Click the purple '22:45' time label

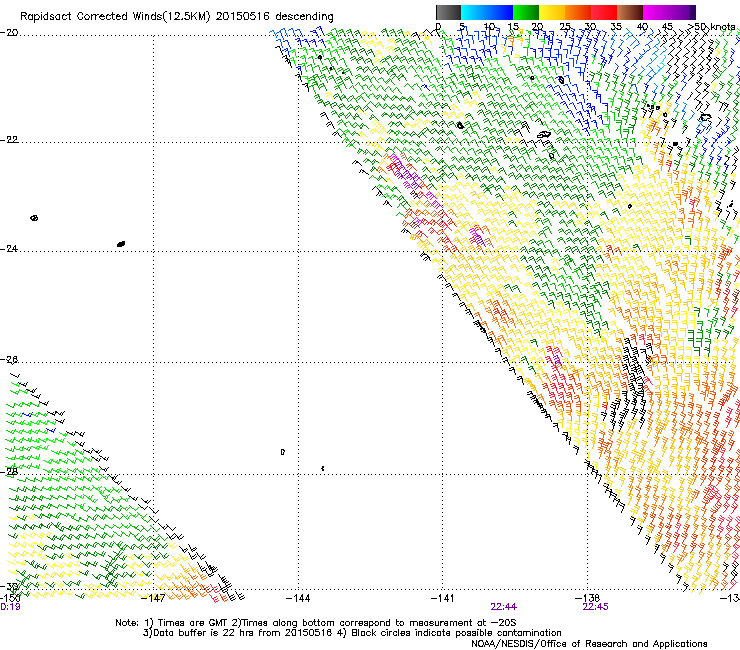[x=596, y=607]
